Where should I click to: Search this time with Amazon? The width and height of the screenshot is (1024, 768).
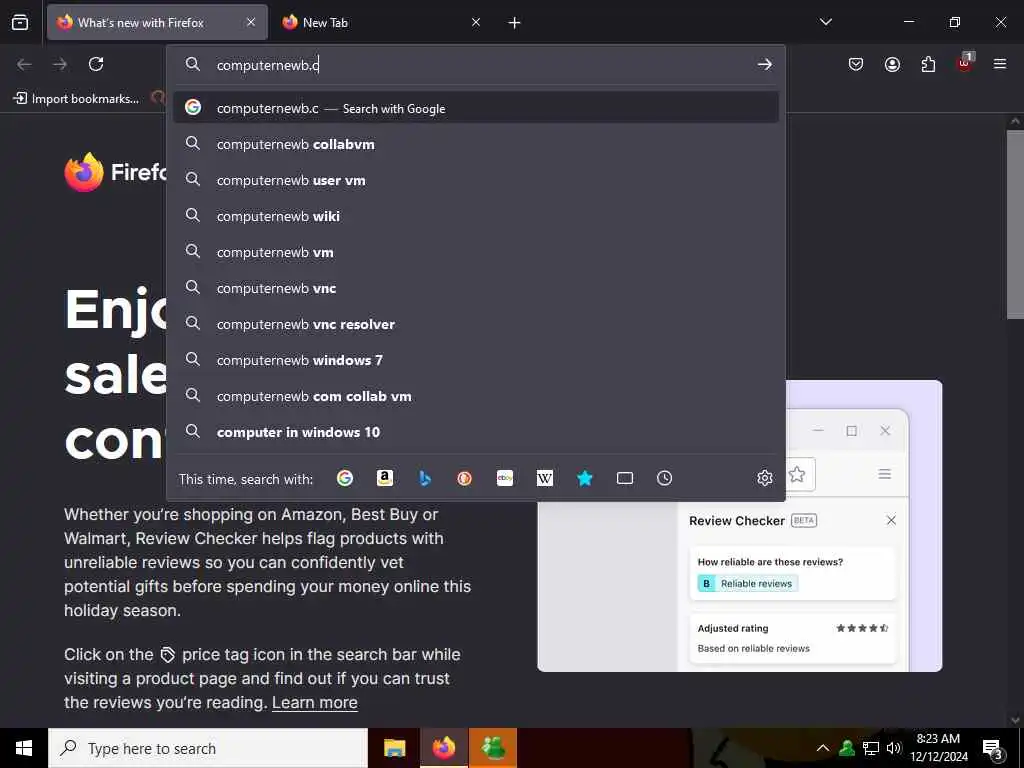[385, 478]
